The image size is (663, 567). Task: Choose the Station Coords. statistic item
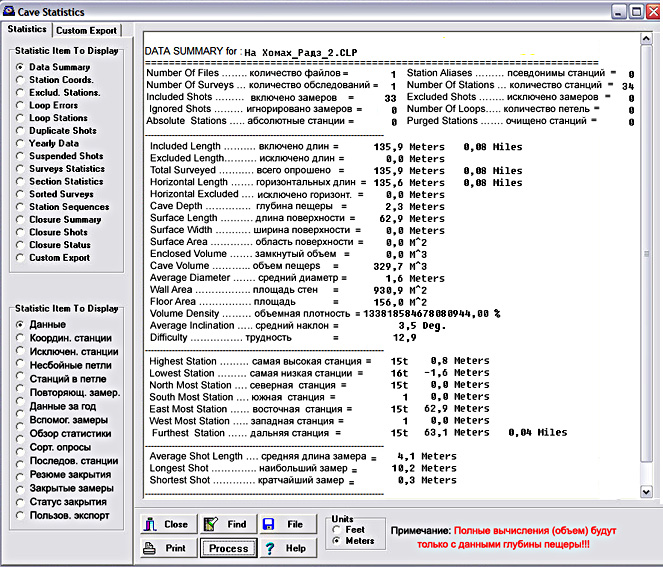pyautogui.click(x=20, y=80)
